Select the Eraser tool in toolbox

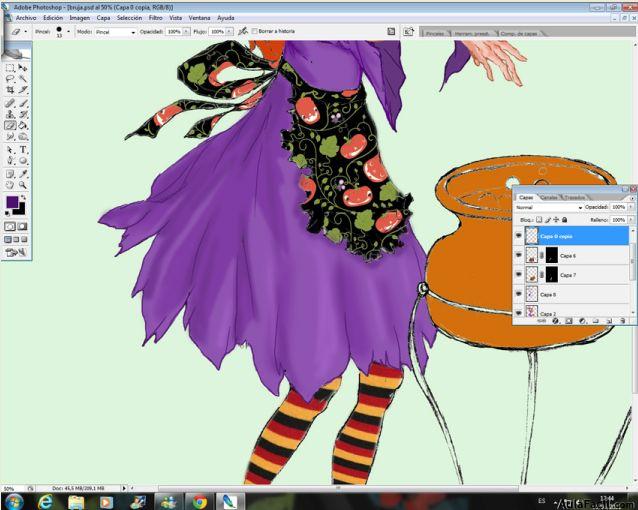(x=10, y=125)
